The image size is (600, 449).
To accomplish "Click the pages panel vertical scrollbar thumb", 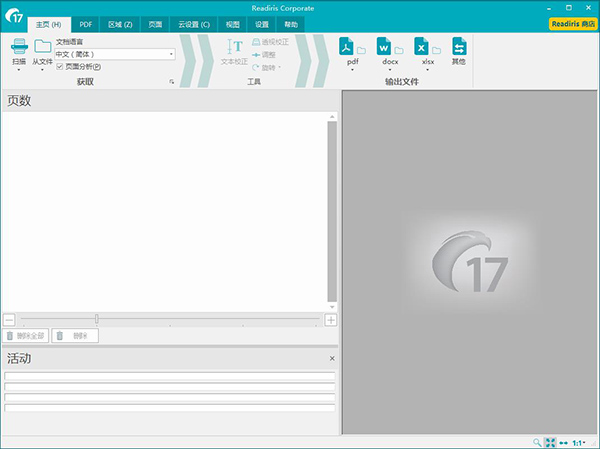I will coord(332,212).
